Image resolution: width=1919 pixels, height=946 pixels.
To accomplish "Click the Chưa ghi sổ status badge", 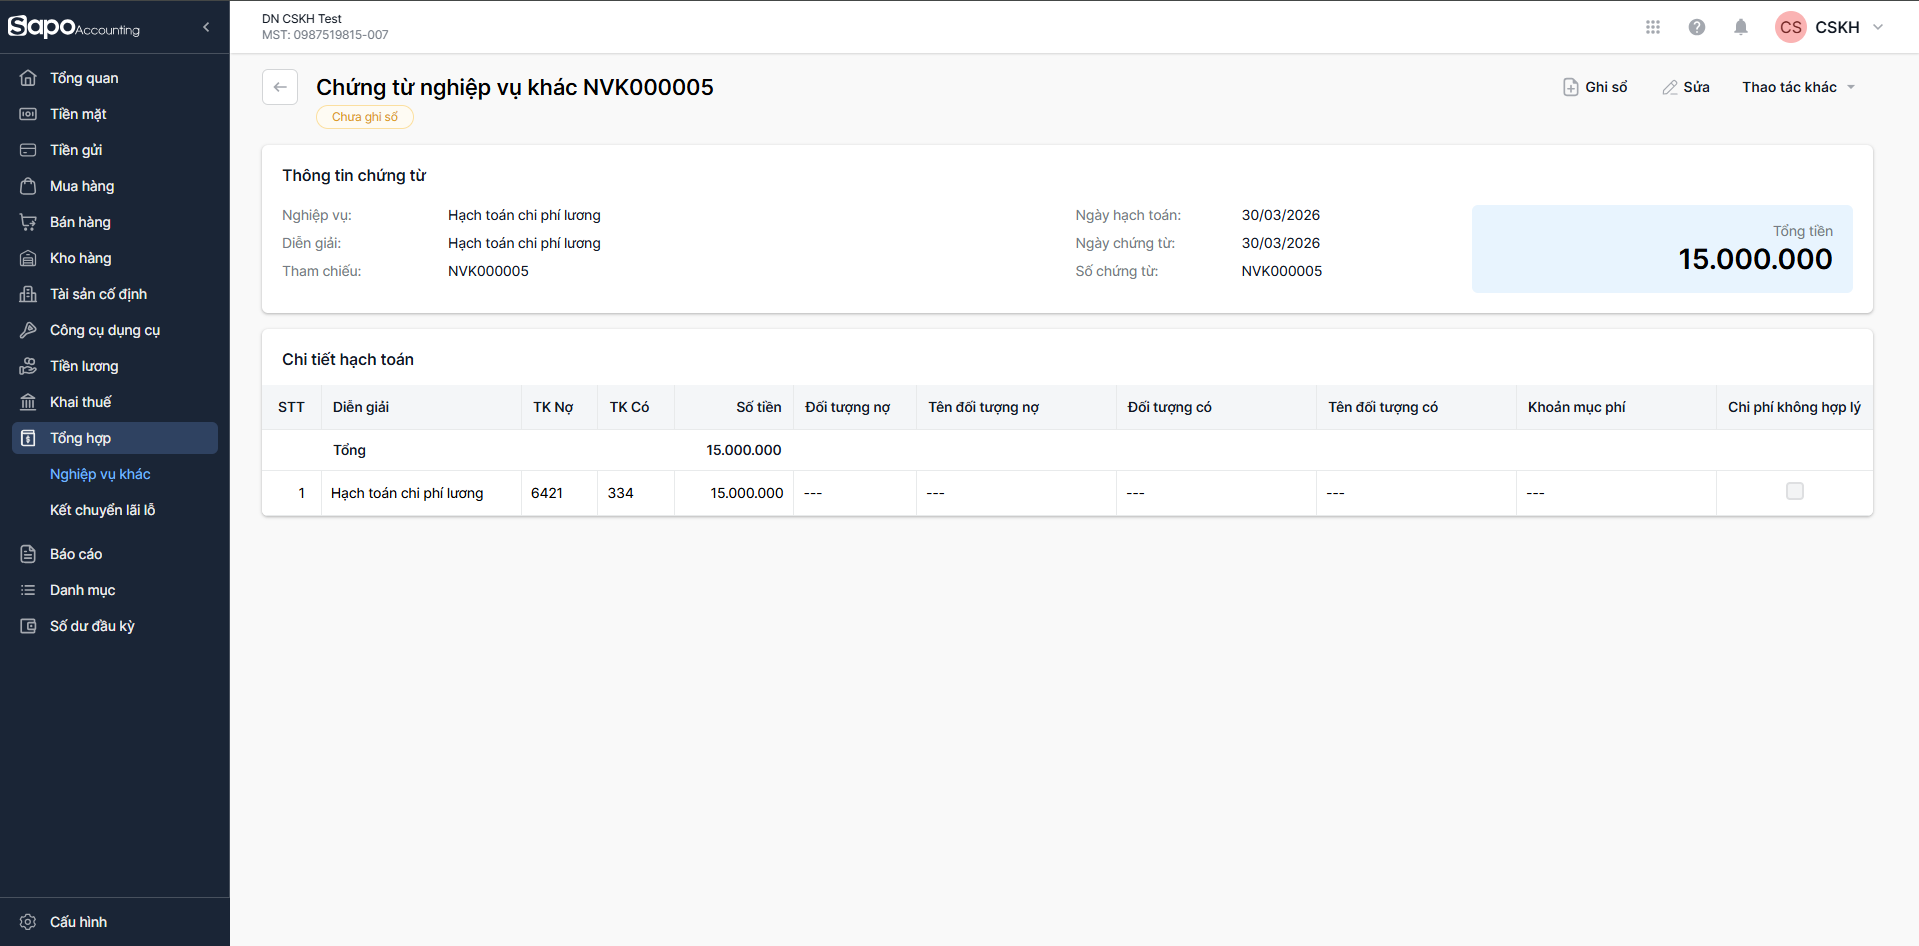I will pyautogui.click(x=365, y=117).
